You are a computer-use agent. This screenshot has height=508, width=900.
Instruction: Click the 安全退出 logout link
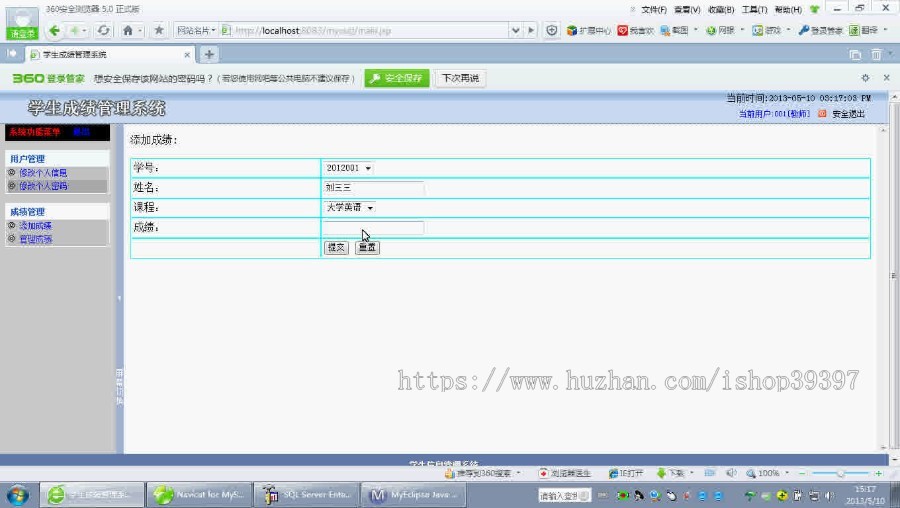[x=848, y=114]
